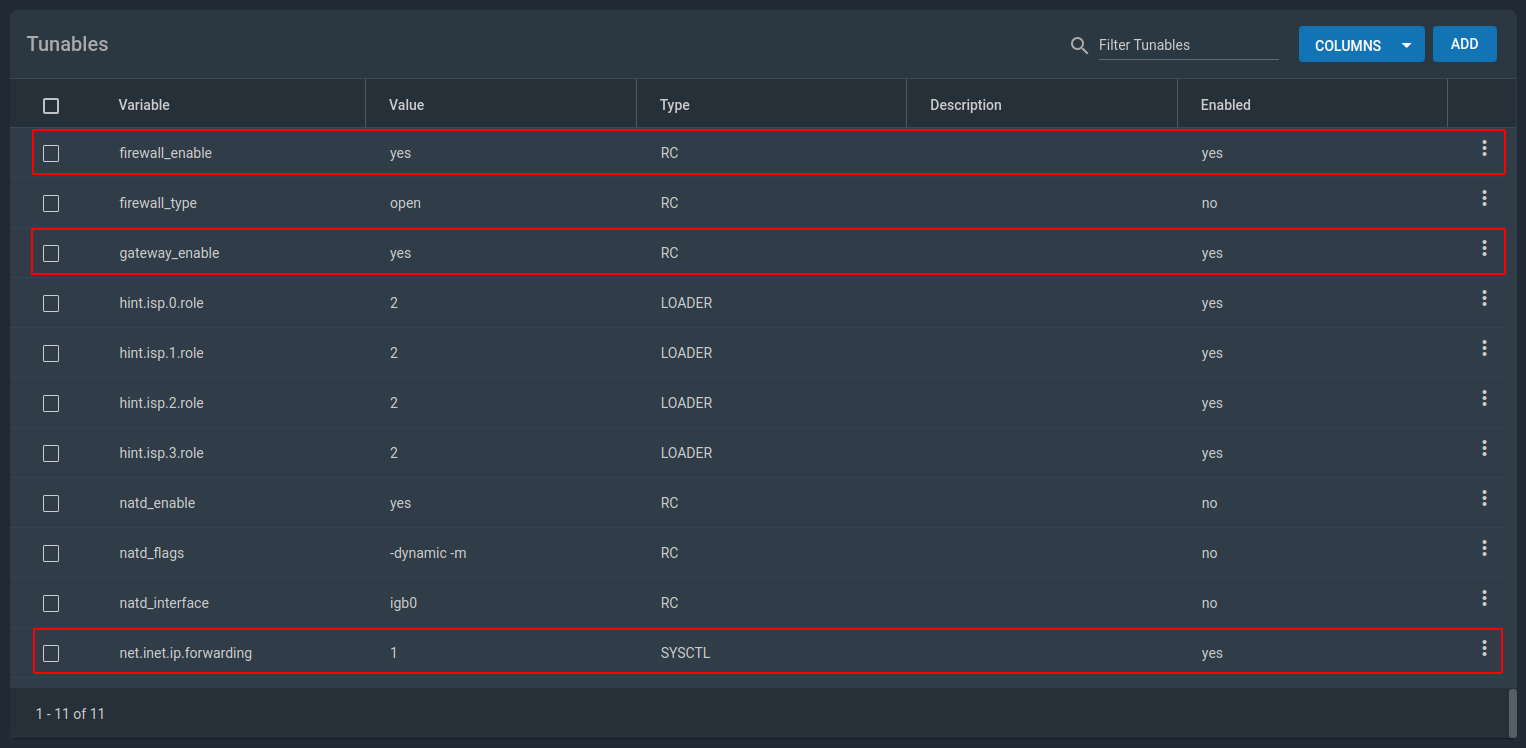Open options menu for hint.isp.3.role row
Viewport: 1526px width, 748px height.
1484,448
